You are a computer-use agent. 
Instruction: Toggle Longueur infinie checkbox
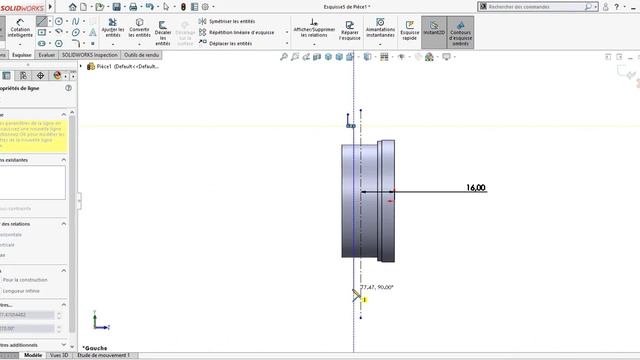point(20,291)
